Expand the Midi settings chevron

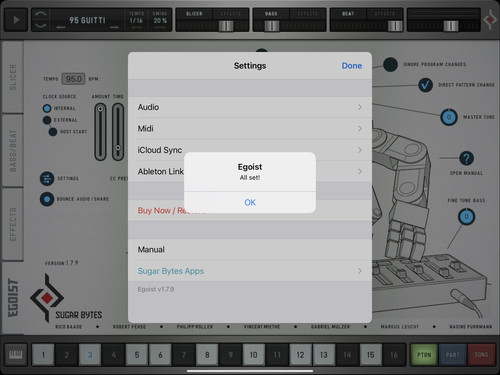tap(360, 129)
